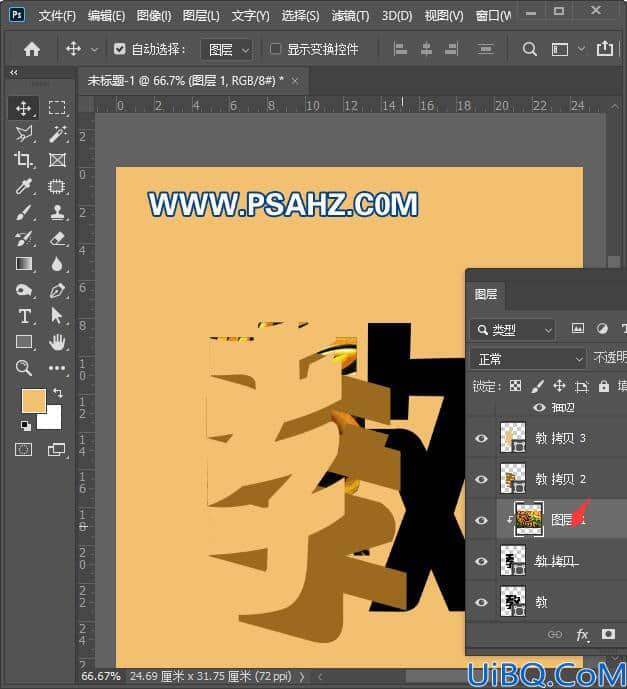This screenshot has height=689, width=627.
Task: Toggle lock image pixels brush icon
Action: (x=537, y=386)
